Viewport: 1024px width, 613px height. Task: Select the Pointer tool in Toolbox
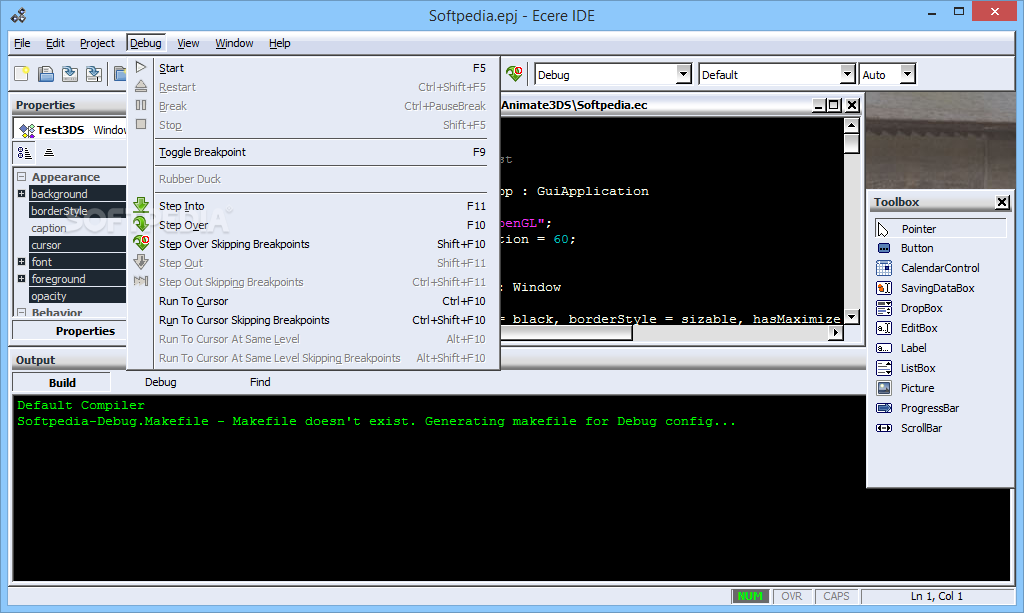940,228
